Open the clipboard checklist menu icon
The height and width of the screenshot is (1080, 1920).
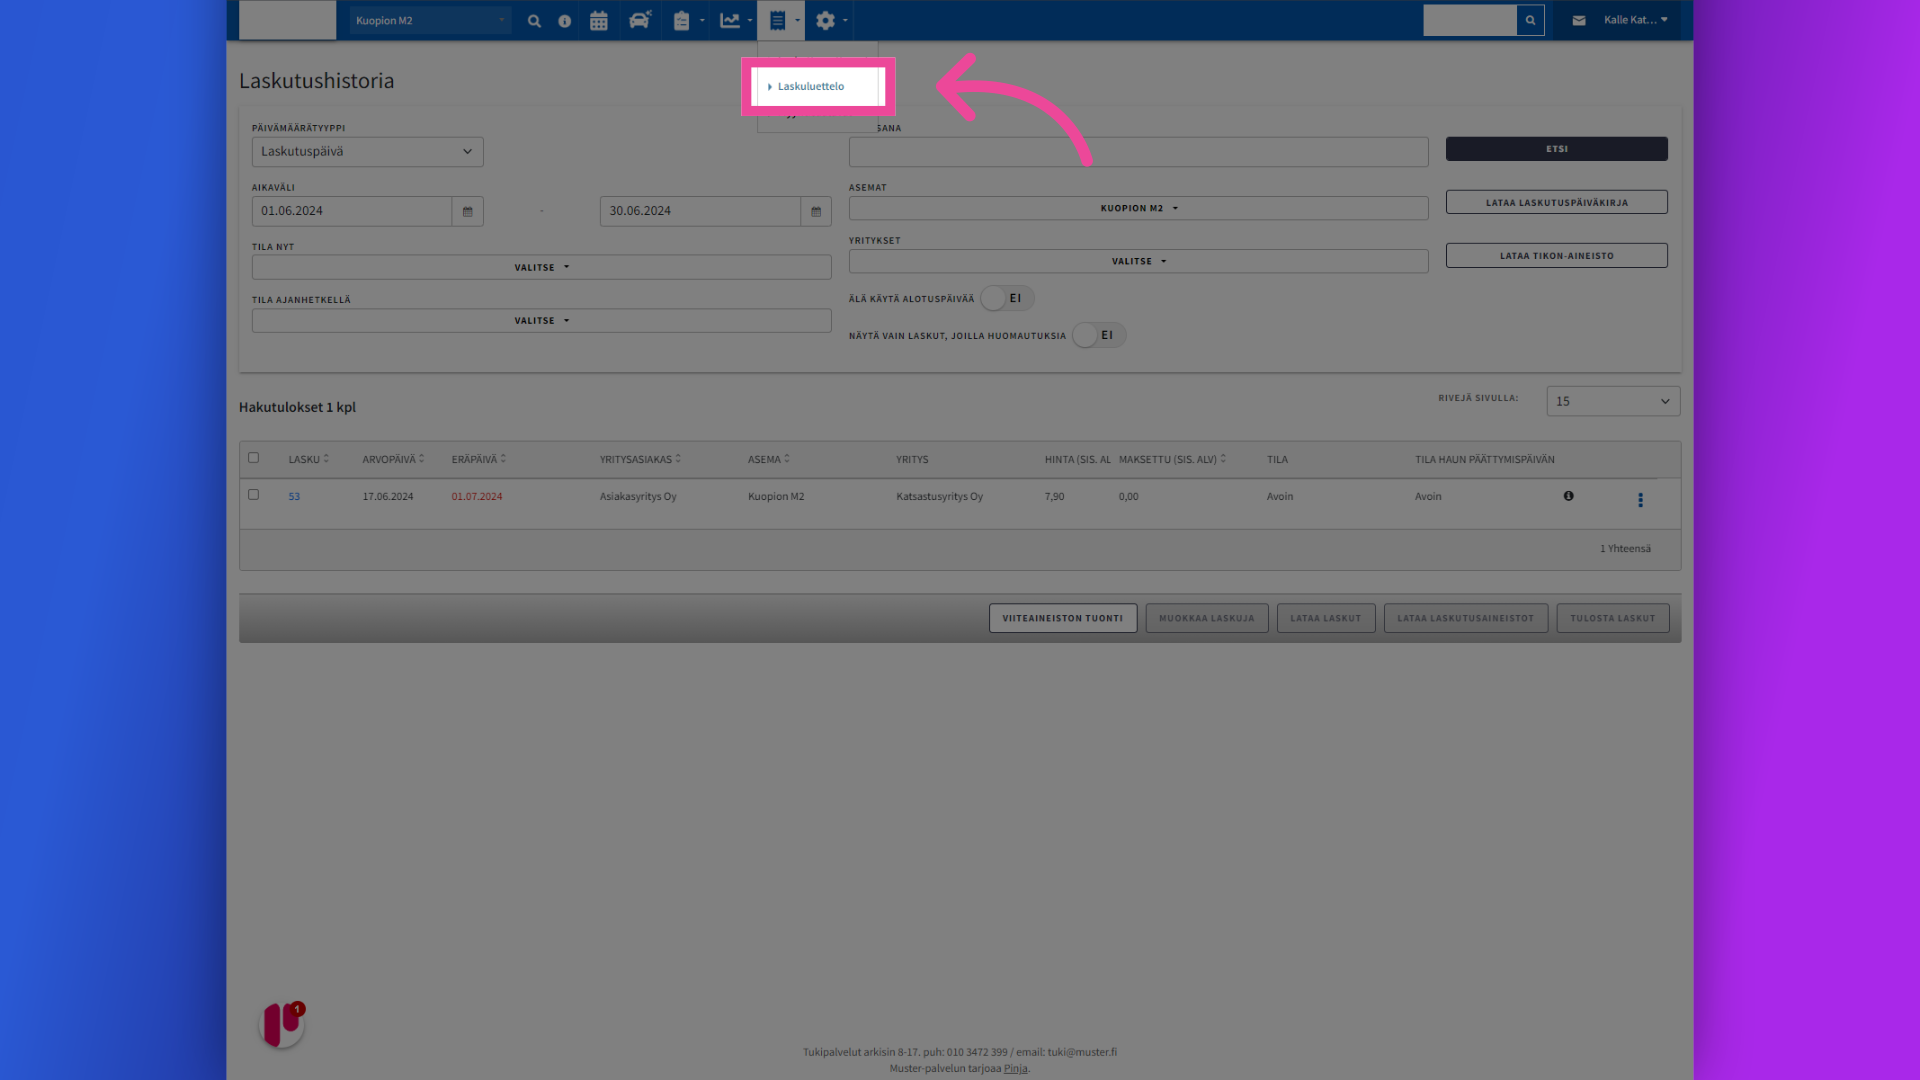[x=682, y=21]
